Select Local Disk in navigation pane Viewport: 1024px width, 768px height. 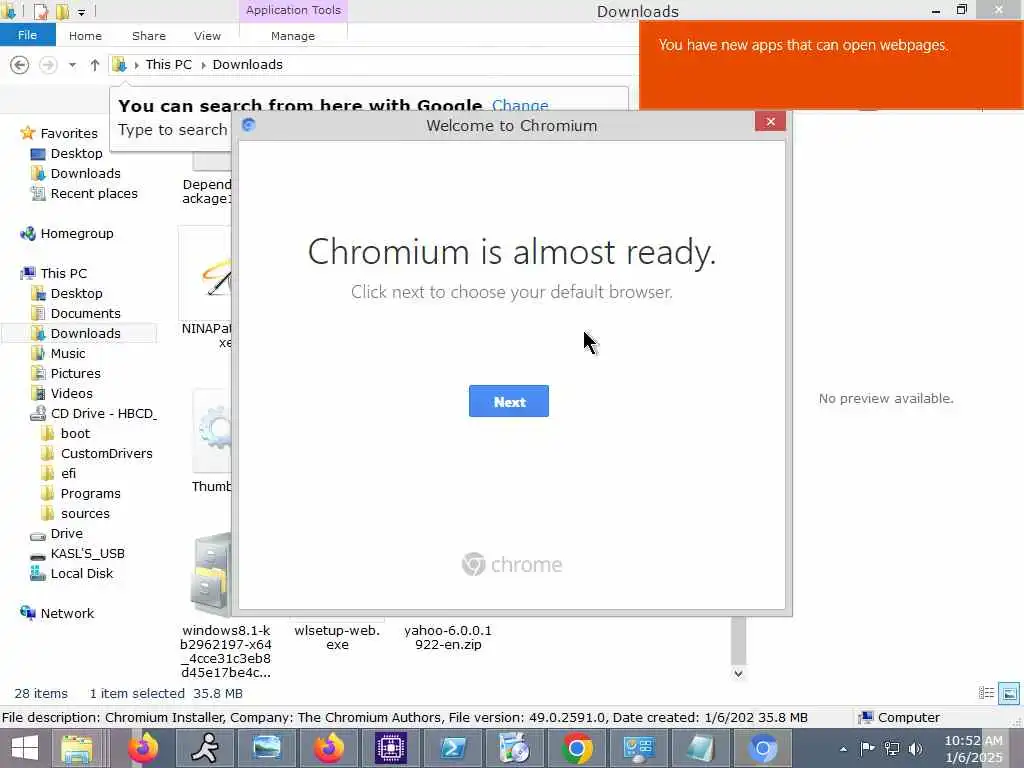click(x=82, y=573)
